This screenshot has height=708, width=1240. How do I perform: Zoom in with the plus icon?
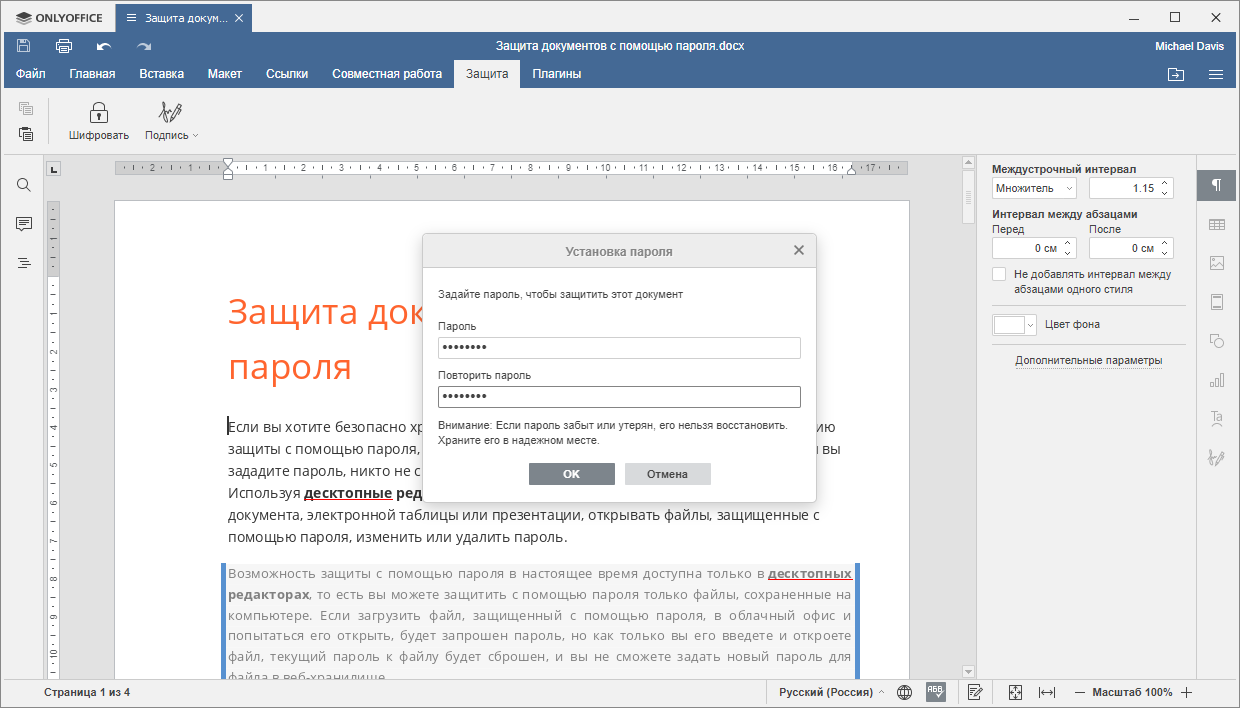pos(1186,692)
